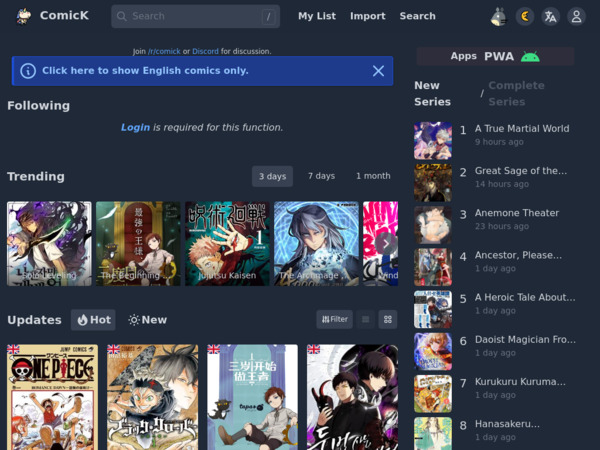
Task: Open Black Clover update cover
Action: click(153, 397)
